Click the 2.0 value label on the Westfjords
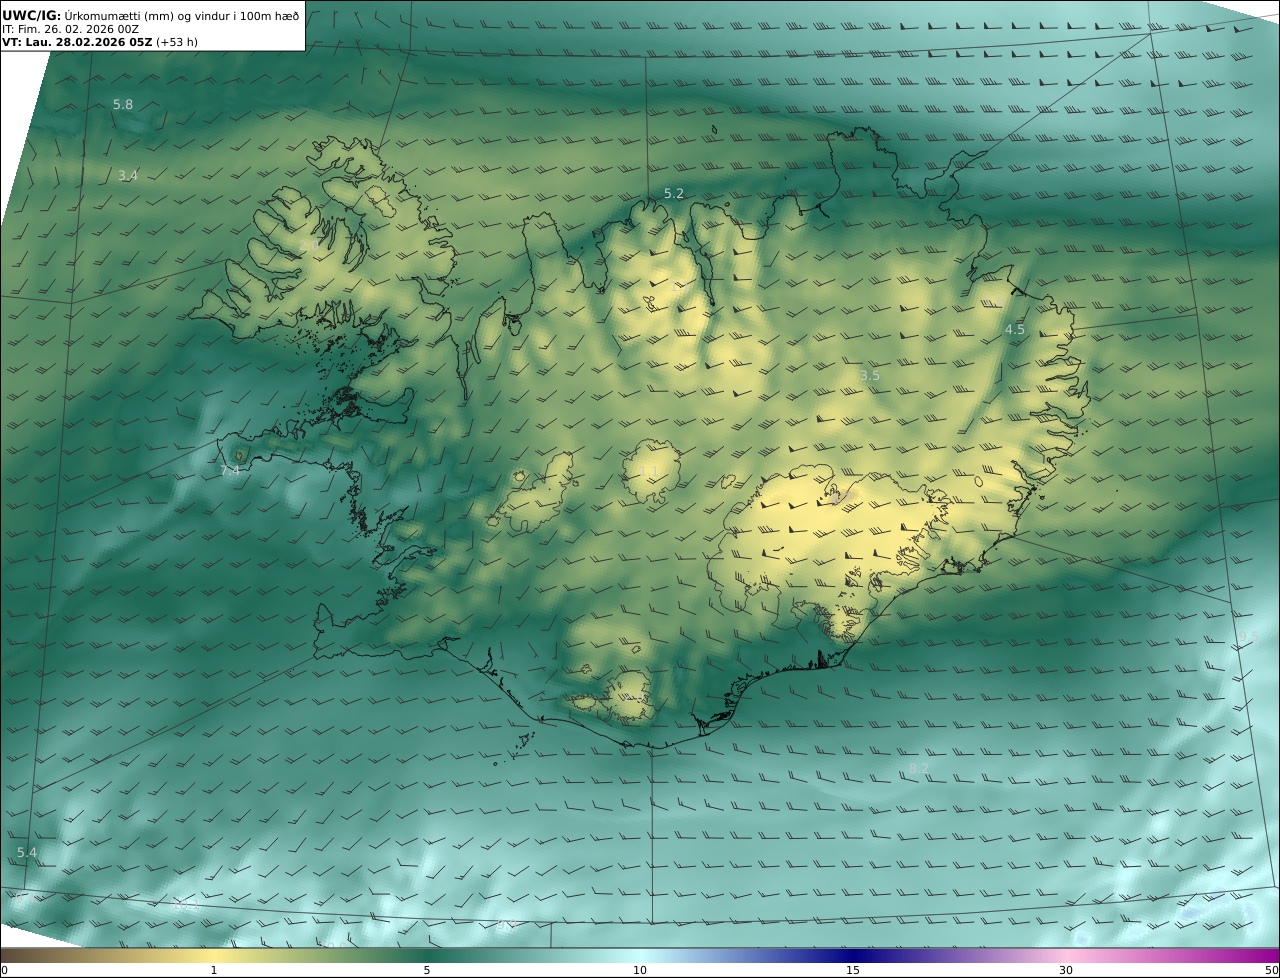 coord(309,246)
